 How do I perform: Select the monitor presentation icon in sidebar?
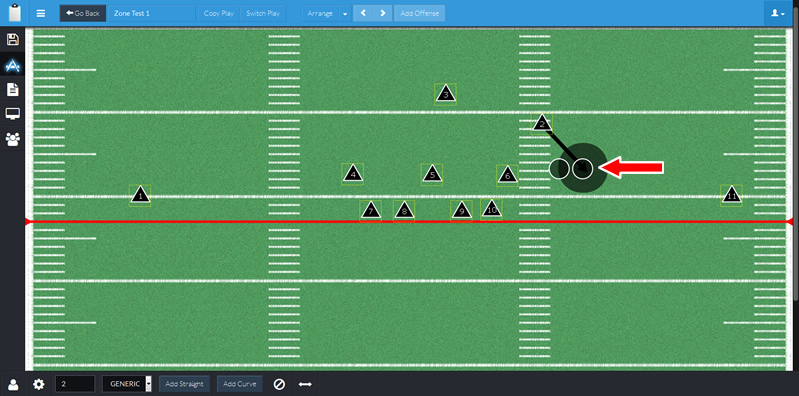(x=12, y=114)
